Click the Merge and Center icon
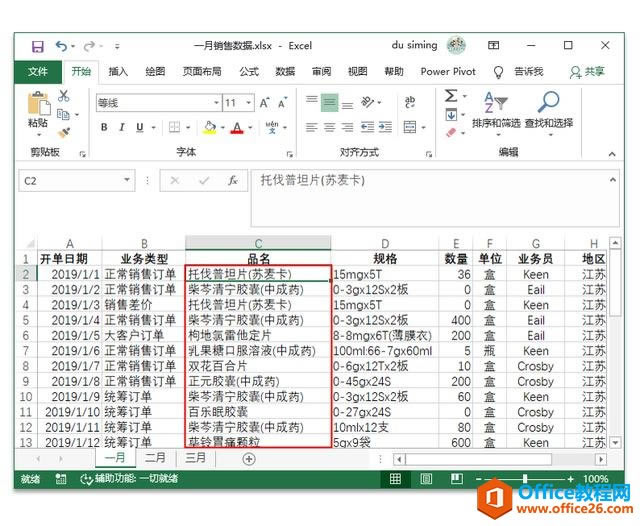 (x=410, y=127)
